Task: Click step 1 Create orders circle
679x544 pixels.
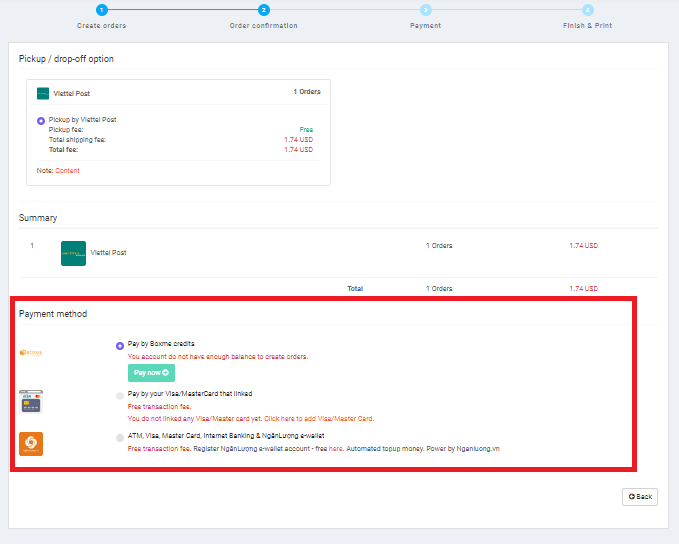Action: pos(101,10)
